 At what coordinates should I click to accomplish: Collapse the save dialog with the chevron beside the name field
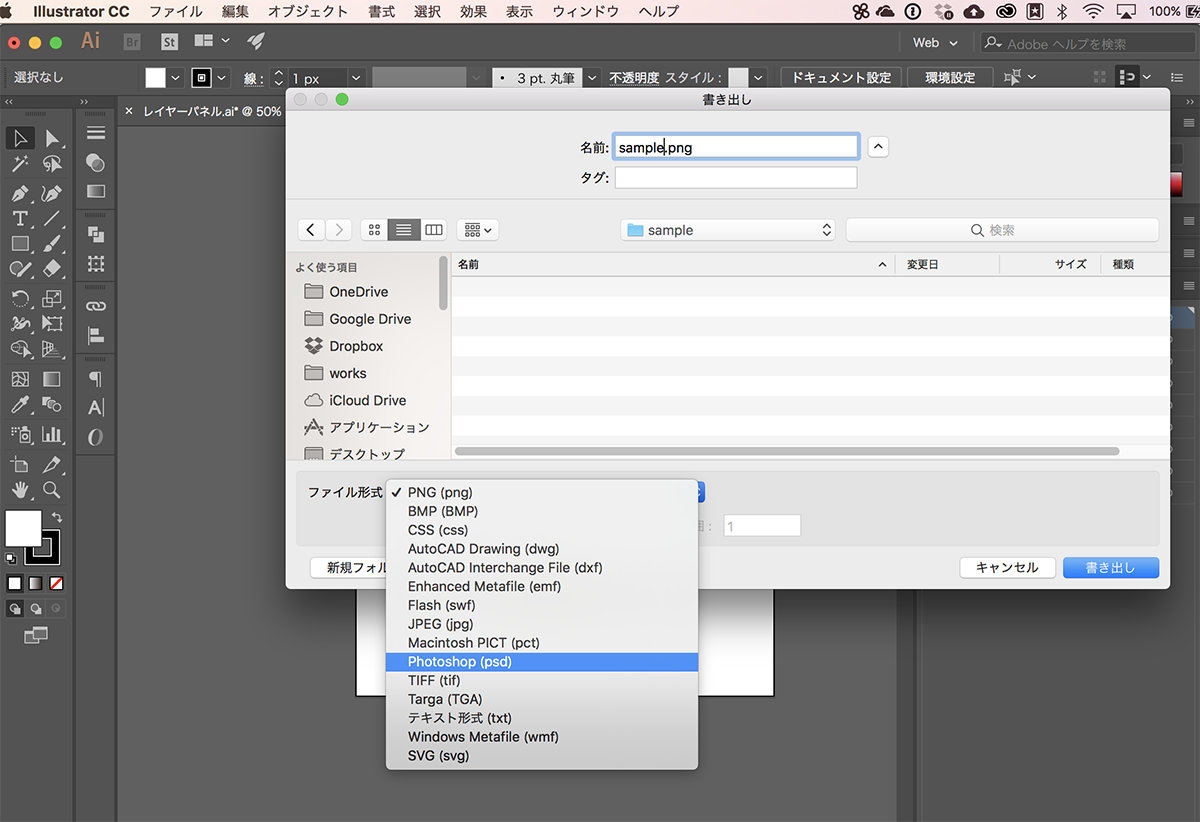point(878,147)
